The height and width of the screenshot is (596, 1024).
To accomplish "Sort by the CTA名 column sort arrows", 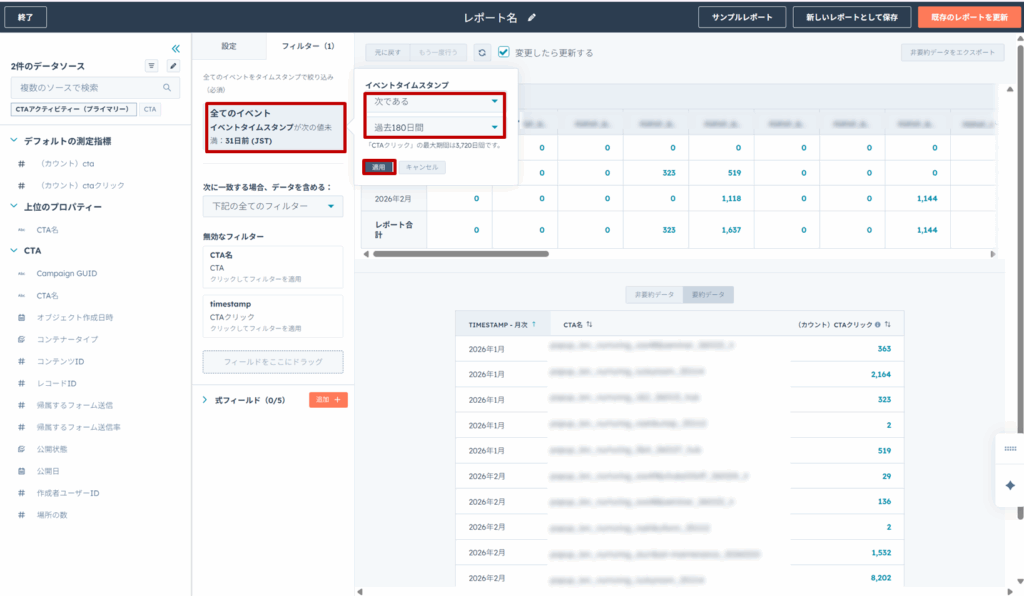I will [x=590, y=324].
